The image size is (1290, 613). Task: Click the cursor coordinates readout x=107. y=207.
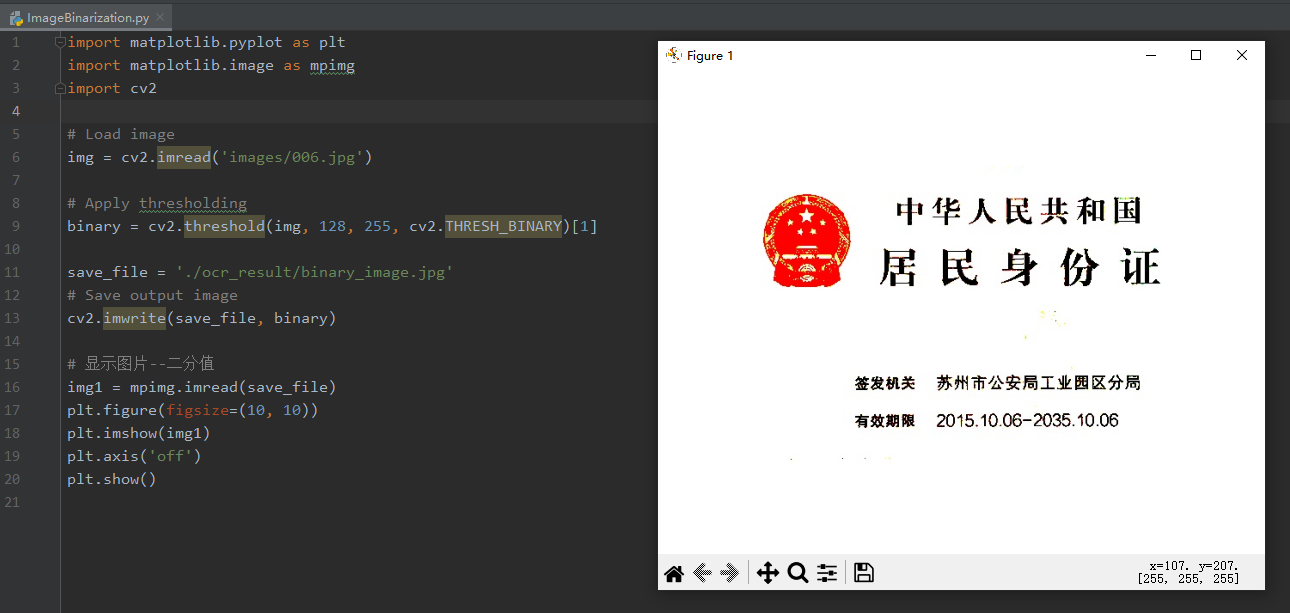click(x=1194, y=565)
